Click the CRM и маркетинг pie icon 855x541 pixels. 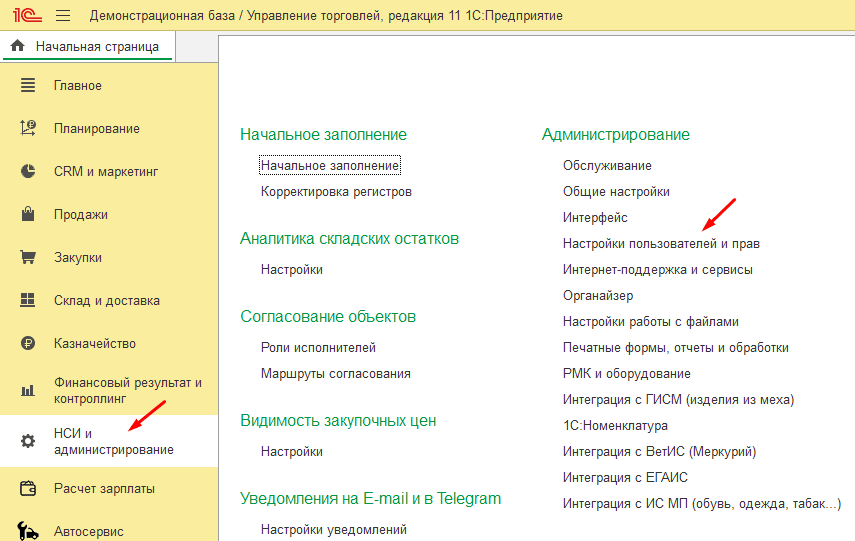28,171
